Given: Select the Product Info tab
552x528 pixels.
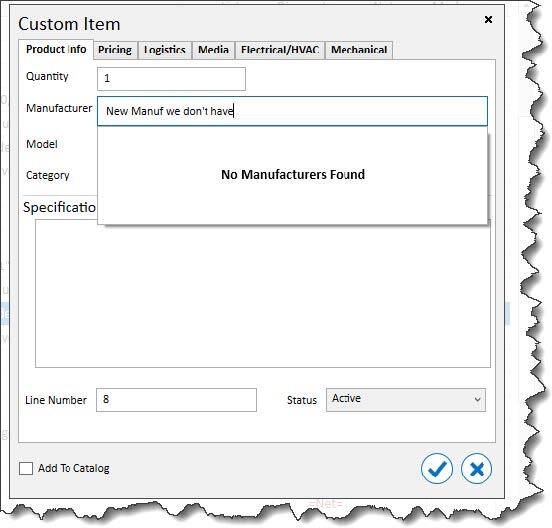Looking at the screenshot, I should 56,49.
